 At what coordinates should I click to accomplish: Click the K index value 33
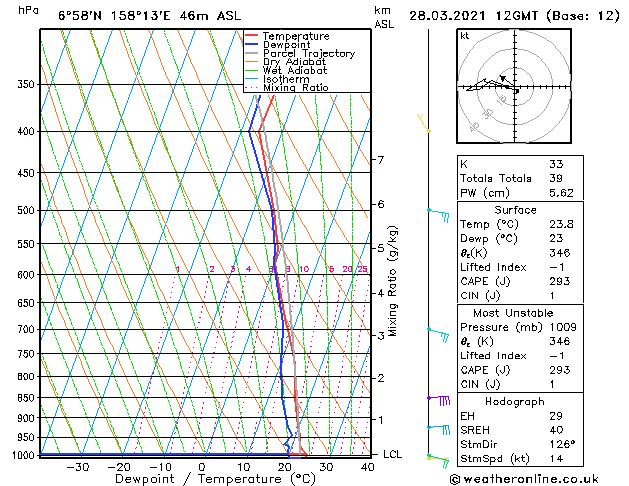(x=556, y=164)
